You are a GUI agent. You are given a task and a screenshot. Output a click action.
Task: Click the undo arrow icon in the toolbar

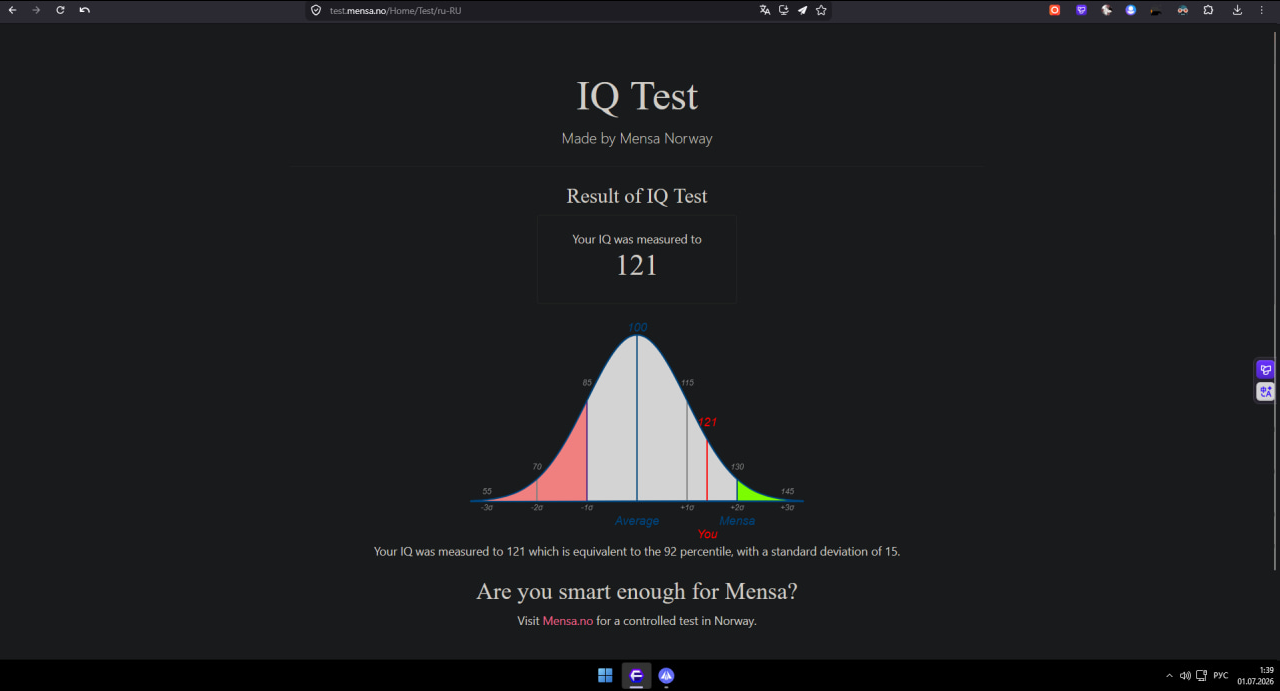coord(85,10)
